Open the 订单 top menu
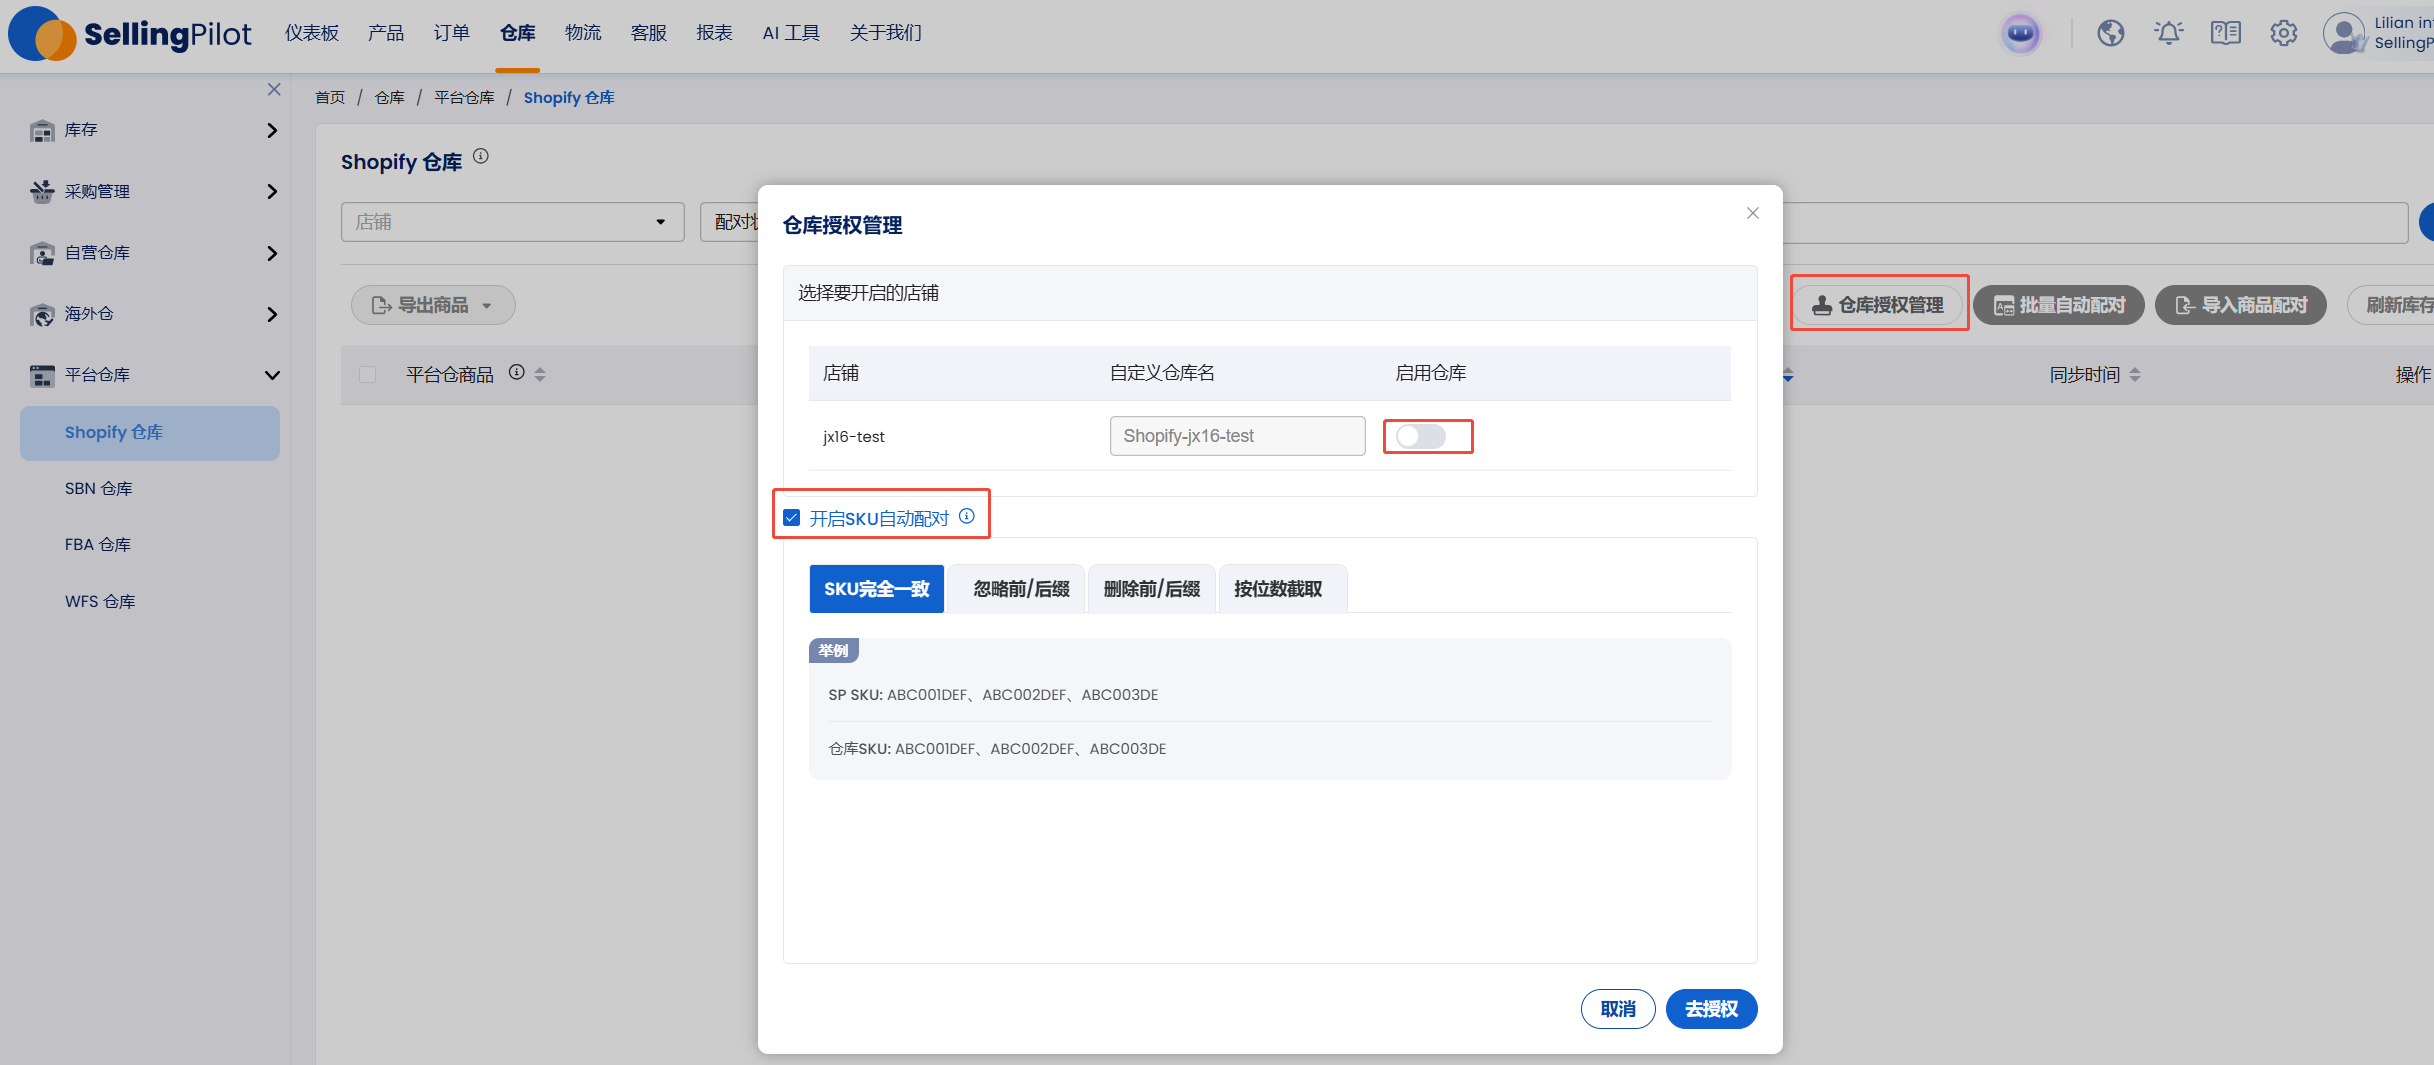2434x1065 pixels. 451,34
